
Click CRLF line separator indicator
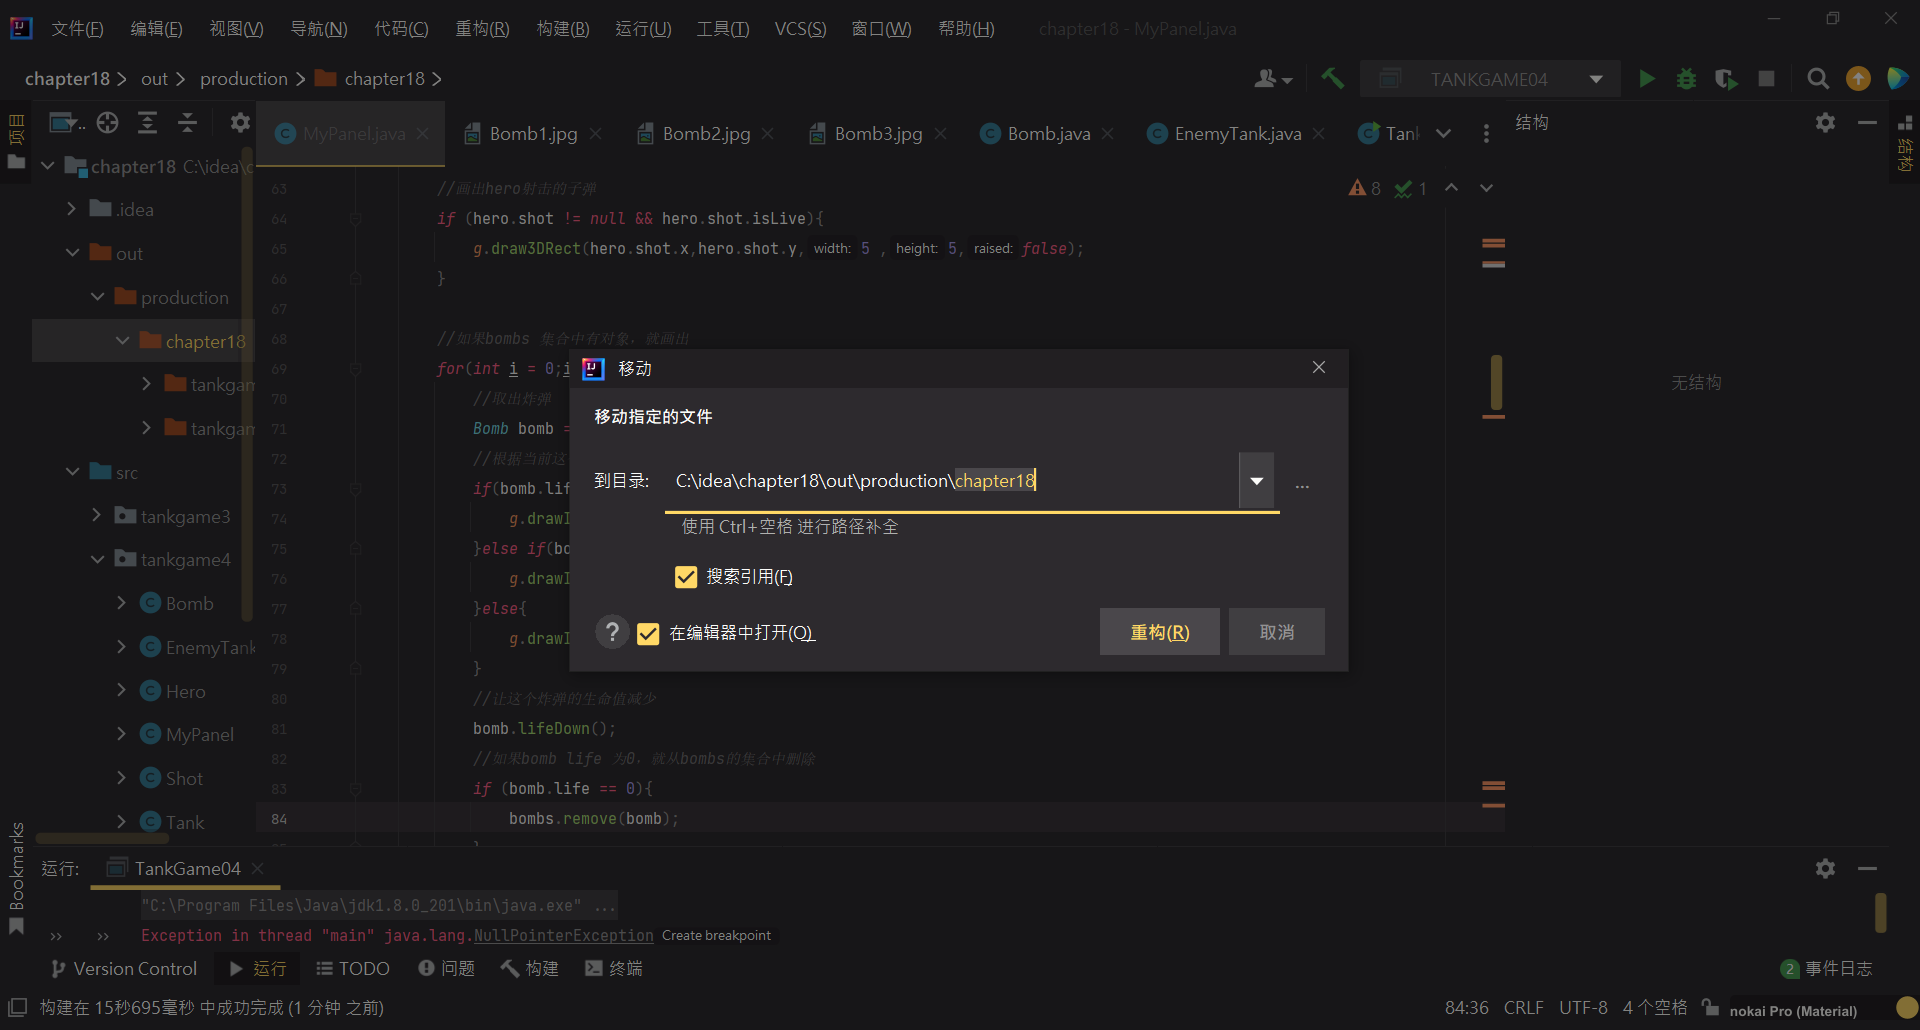[1523, 1007]
